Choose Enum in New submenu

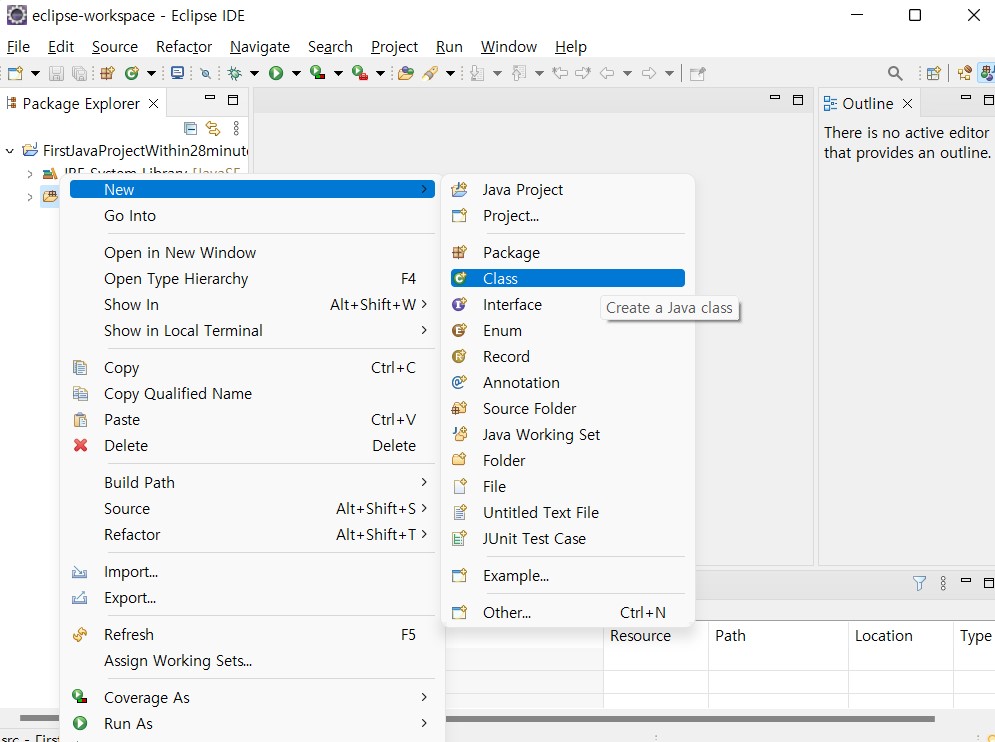[x=568, y=331]
